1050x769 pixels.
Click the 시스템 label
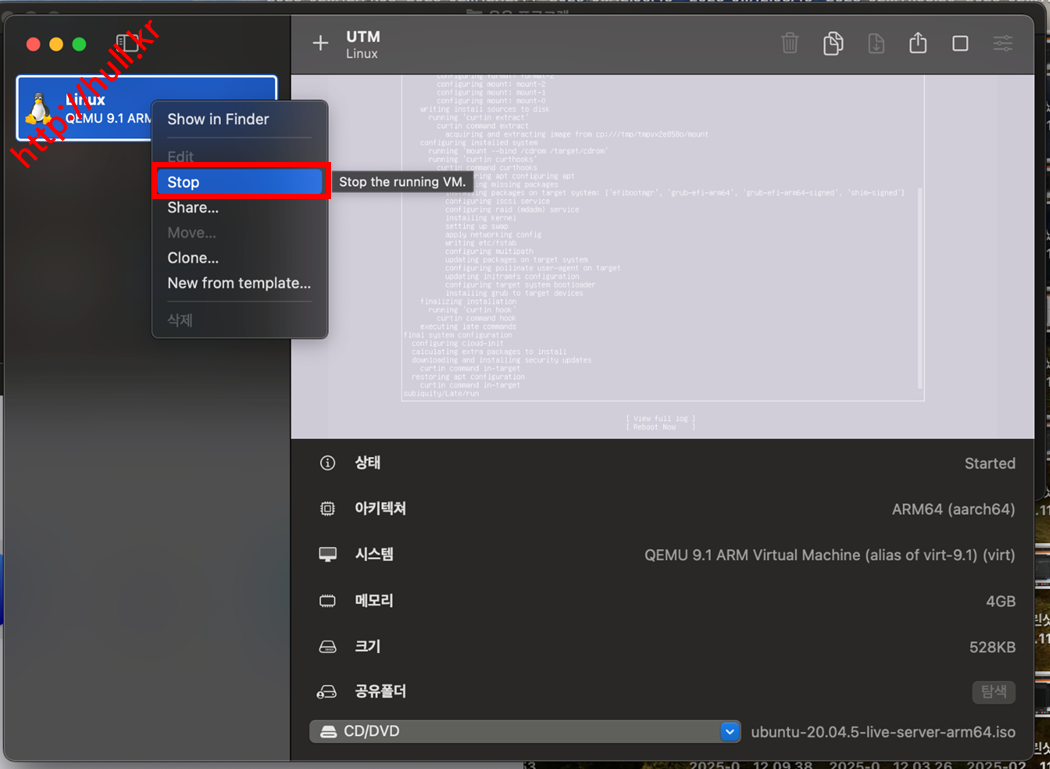click(374, 555)
